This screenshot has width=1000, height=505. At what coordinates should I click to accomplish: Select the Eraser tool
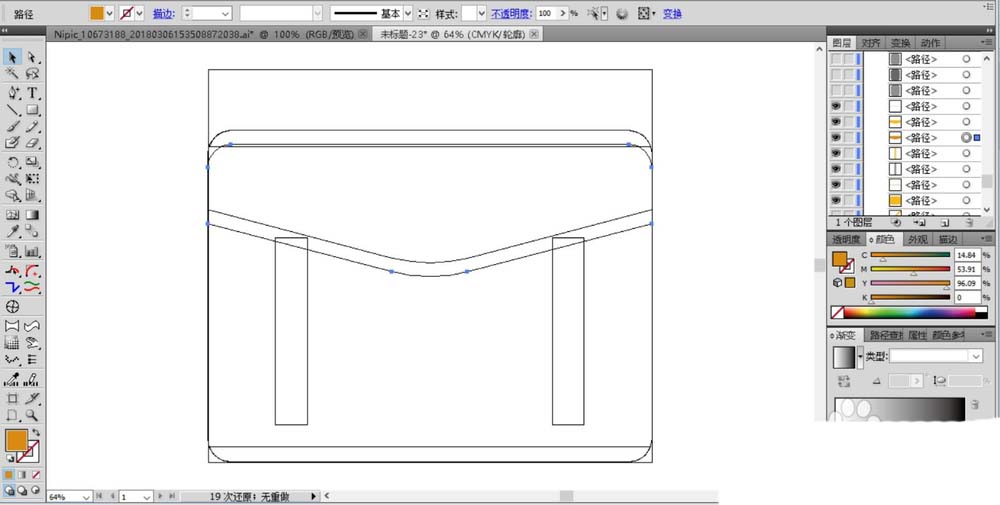(x=32, y=143)
